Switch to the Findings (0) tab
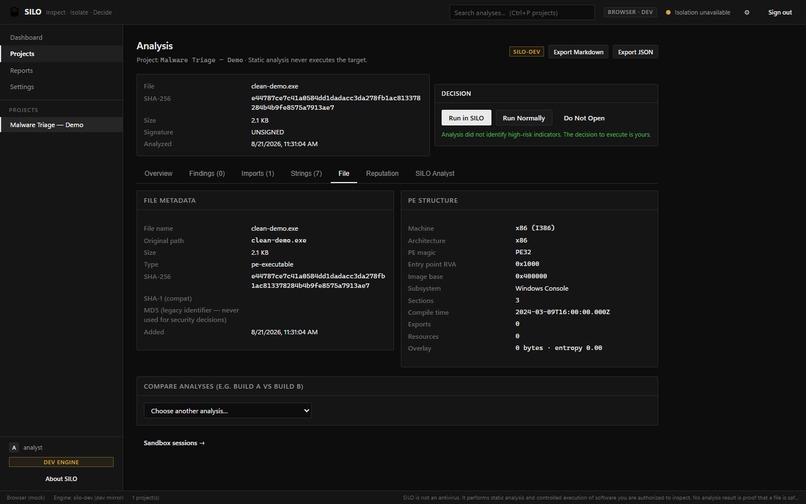The image size is (806, 504). coord(207,173)
